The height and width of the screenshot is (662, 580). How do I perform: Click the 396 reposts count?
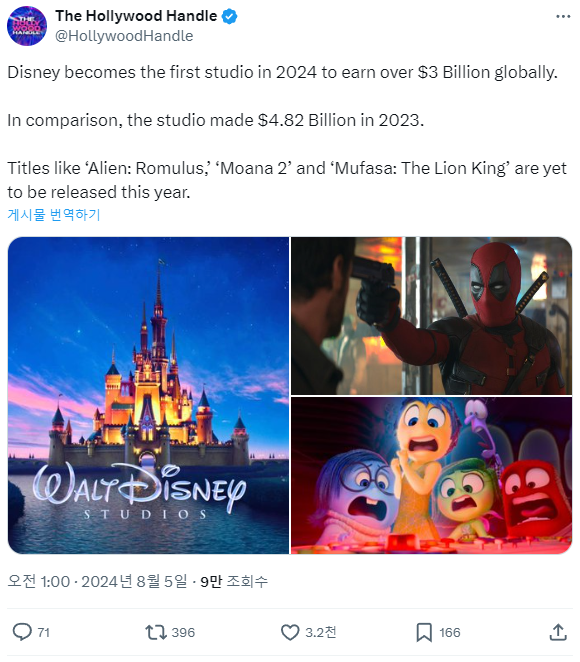pos(183,632)
